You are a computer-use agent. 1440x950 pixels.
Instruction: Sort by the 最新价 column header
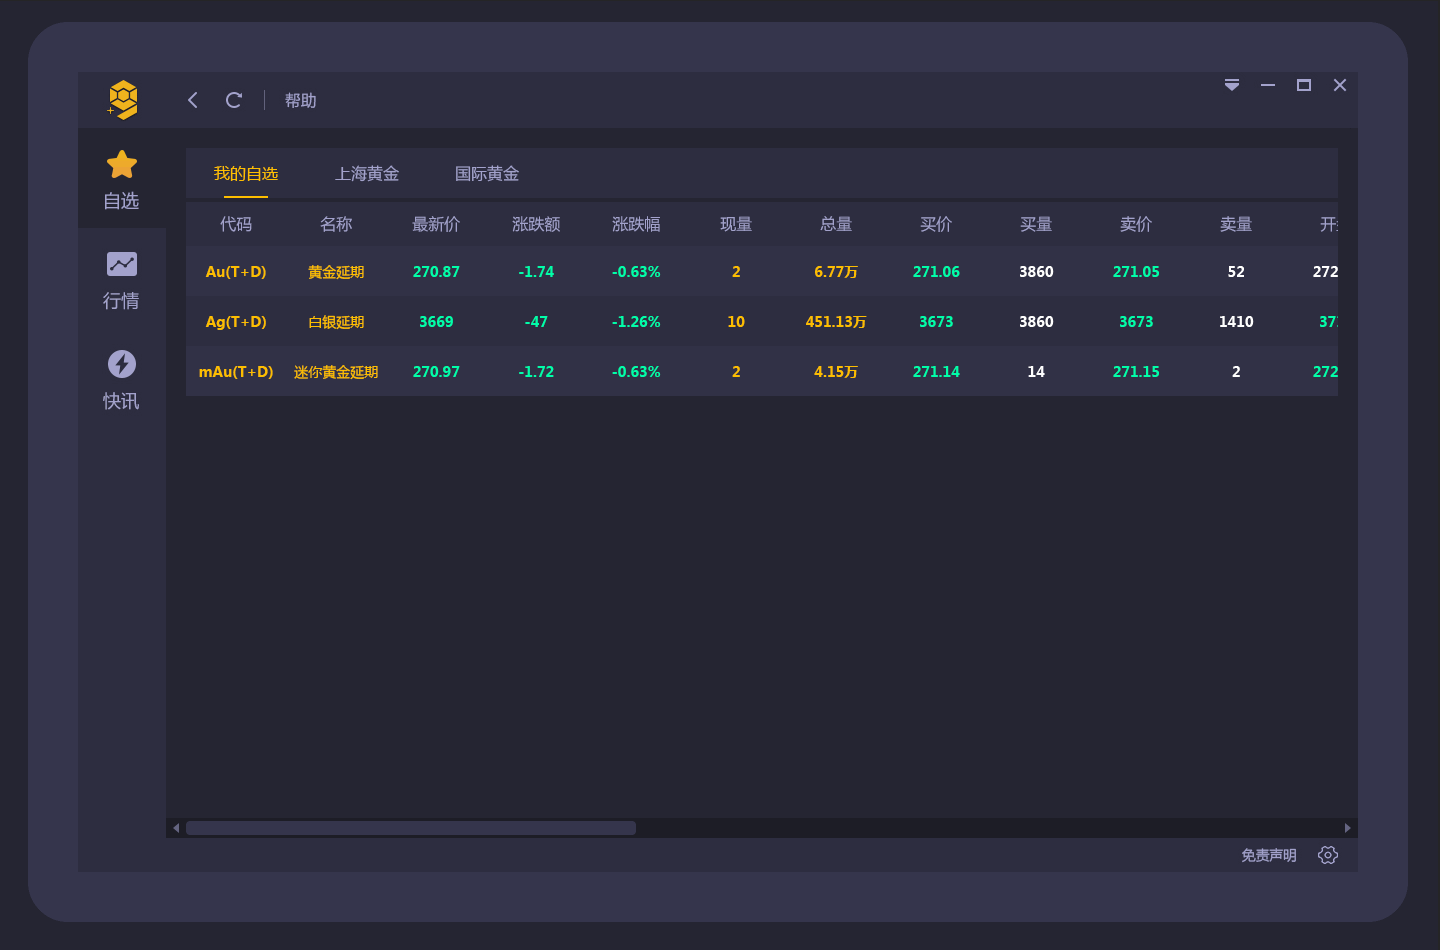click(436, 224)
